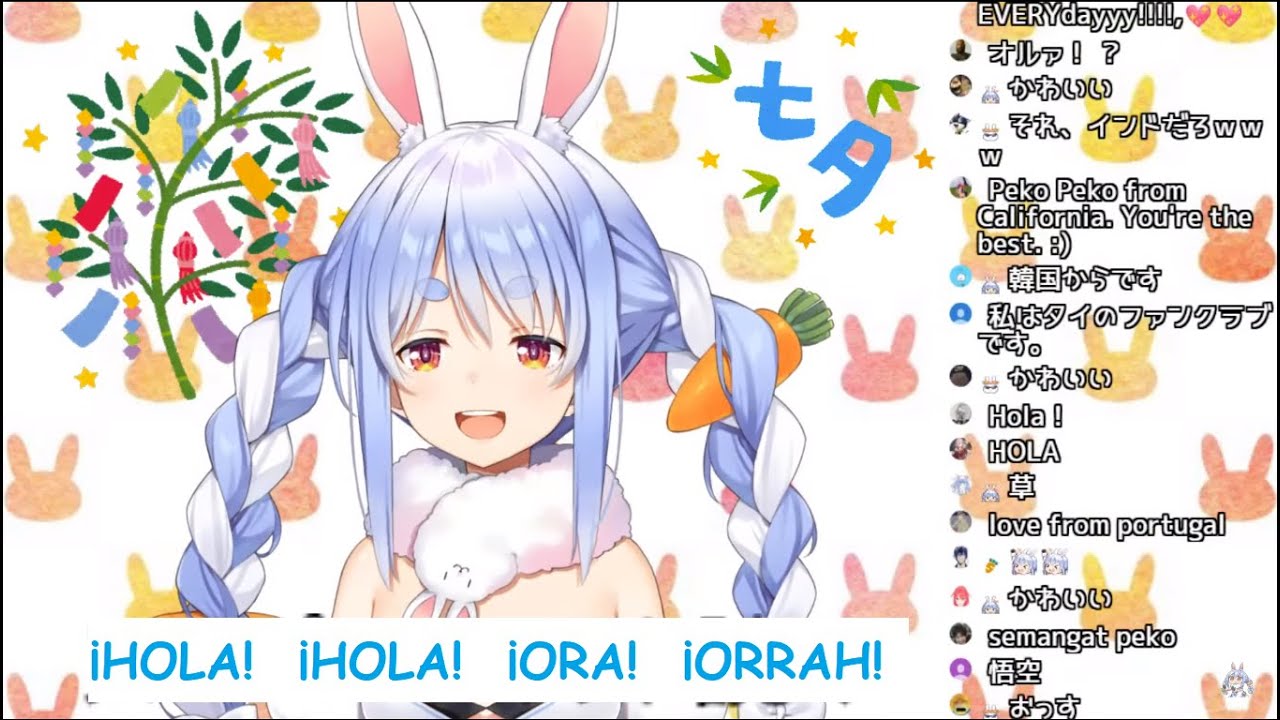
Task: Click the avatar beside '韓国からです'
Action: (x=960, y=277)
